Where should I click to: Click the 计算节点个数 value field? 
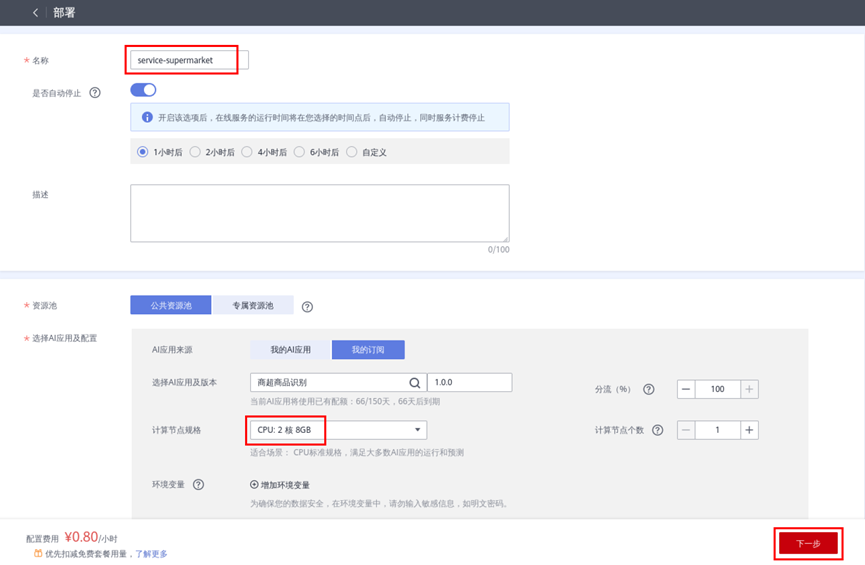[717, 430]
